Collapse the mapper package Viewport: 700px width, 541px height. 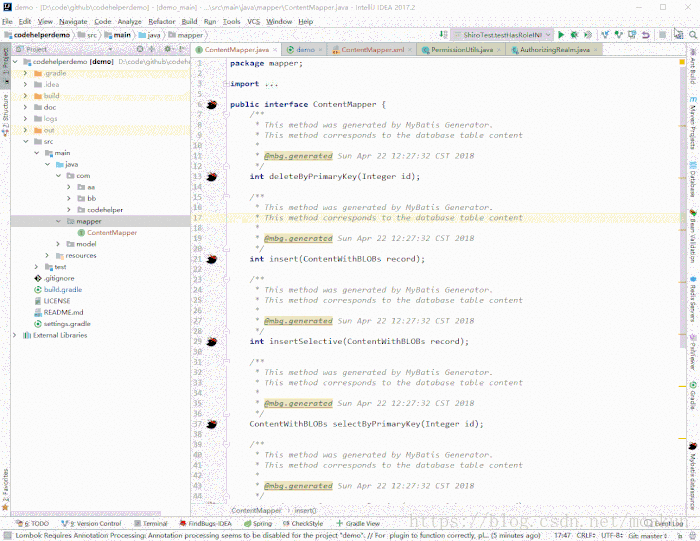click(x=58, y=221)
